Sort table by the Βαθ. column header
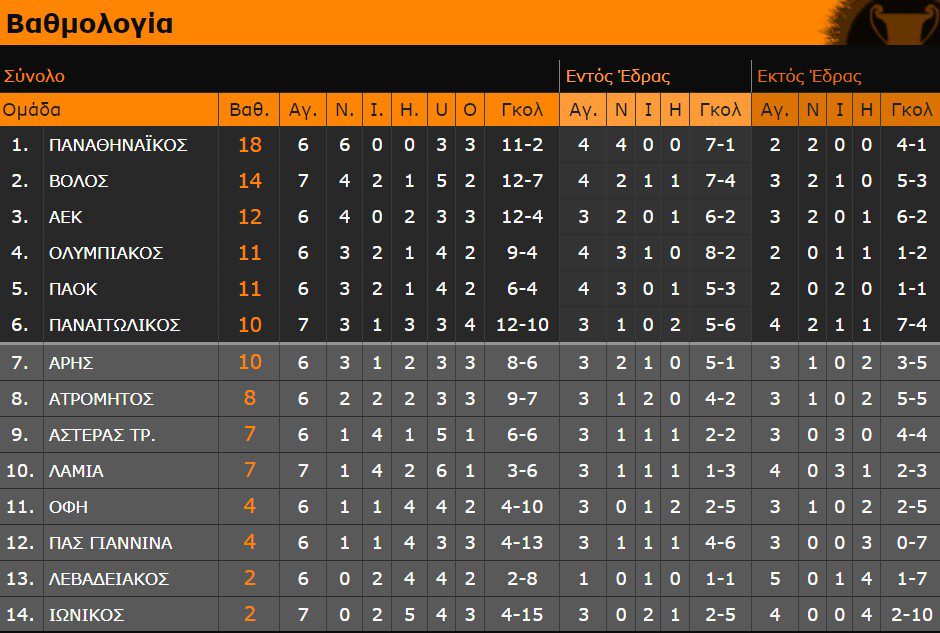Screen dimensions: 940x633 point(249,110)
